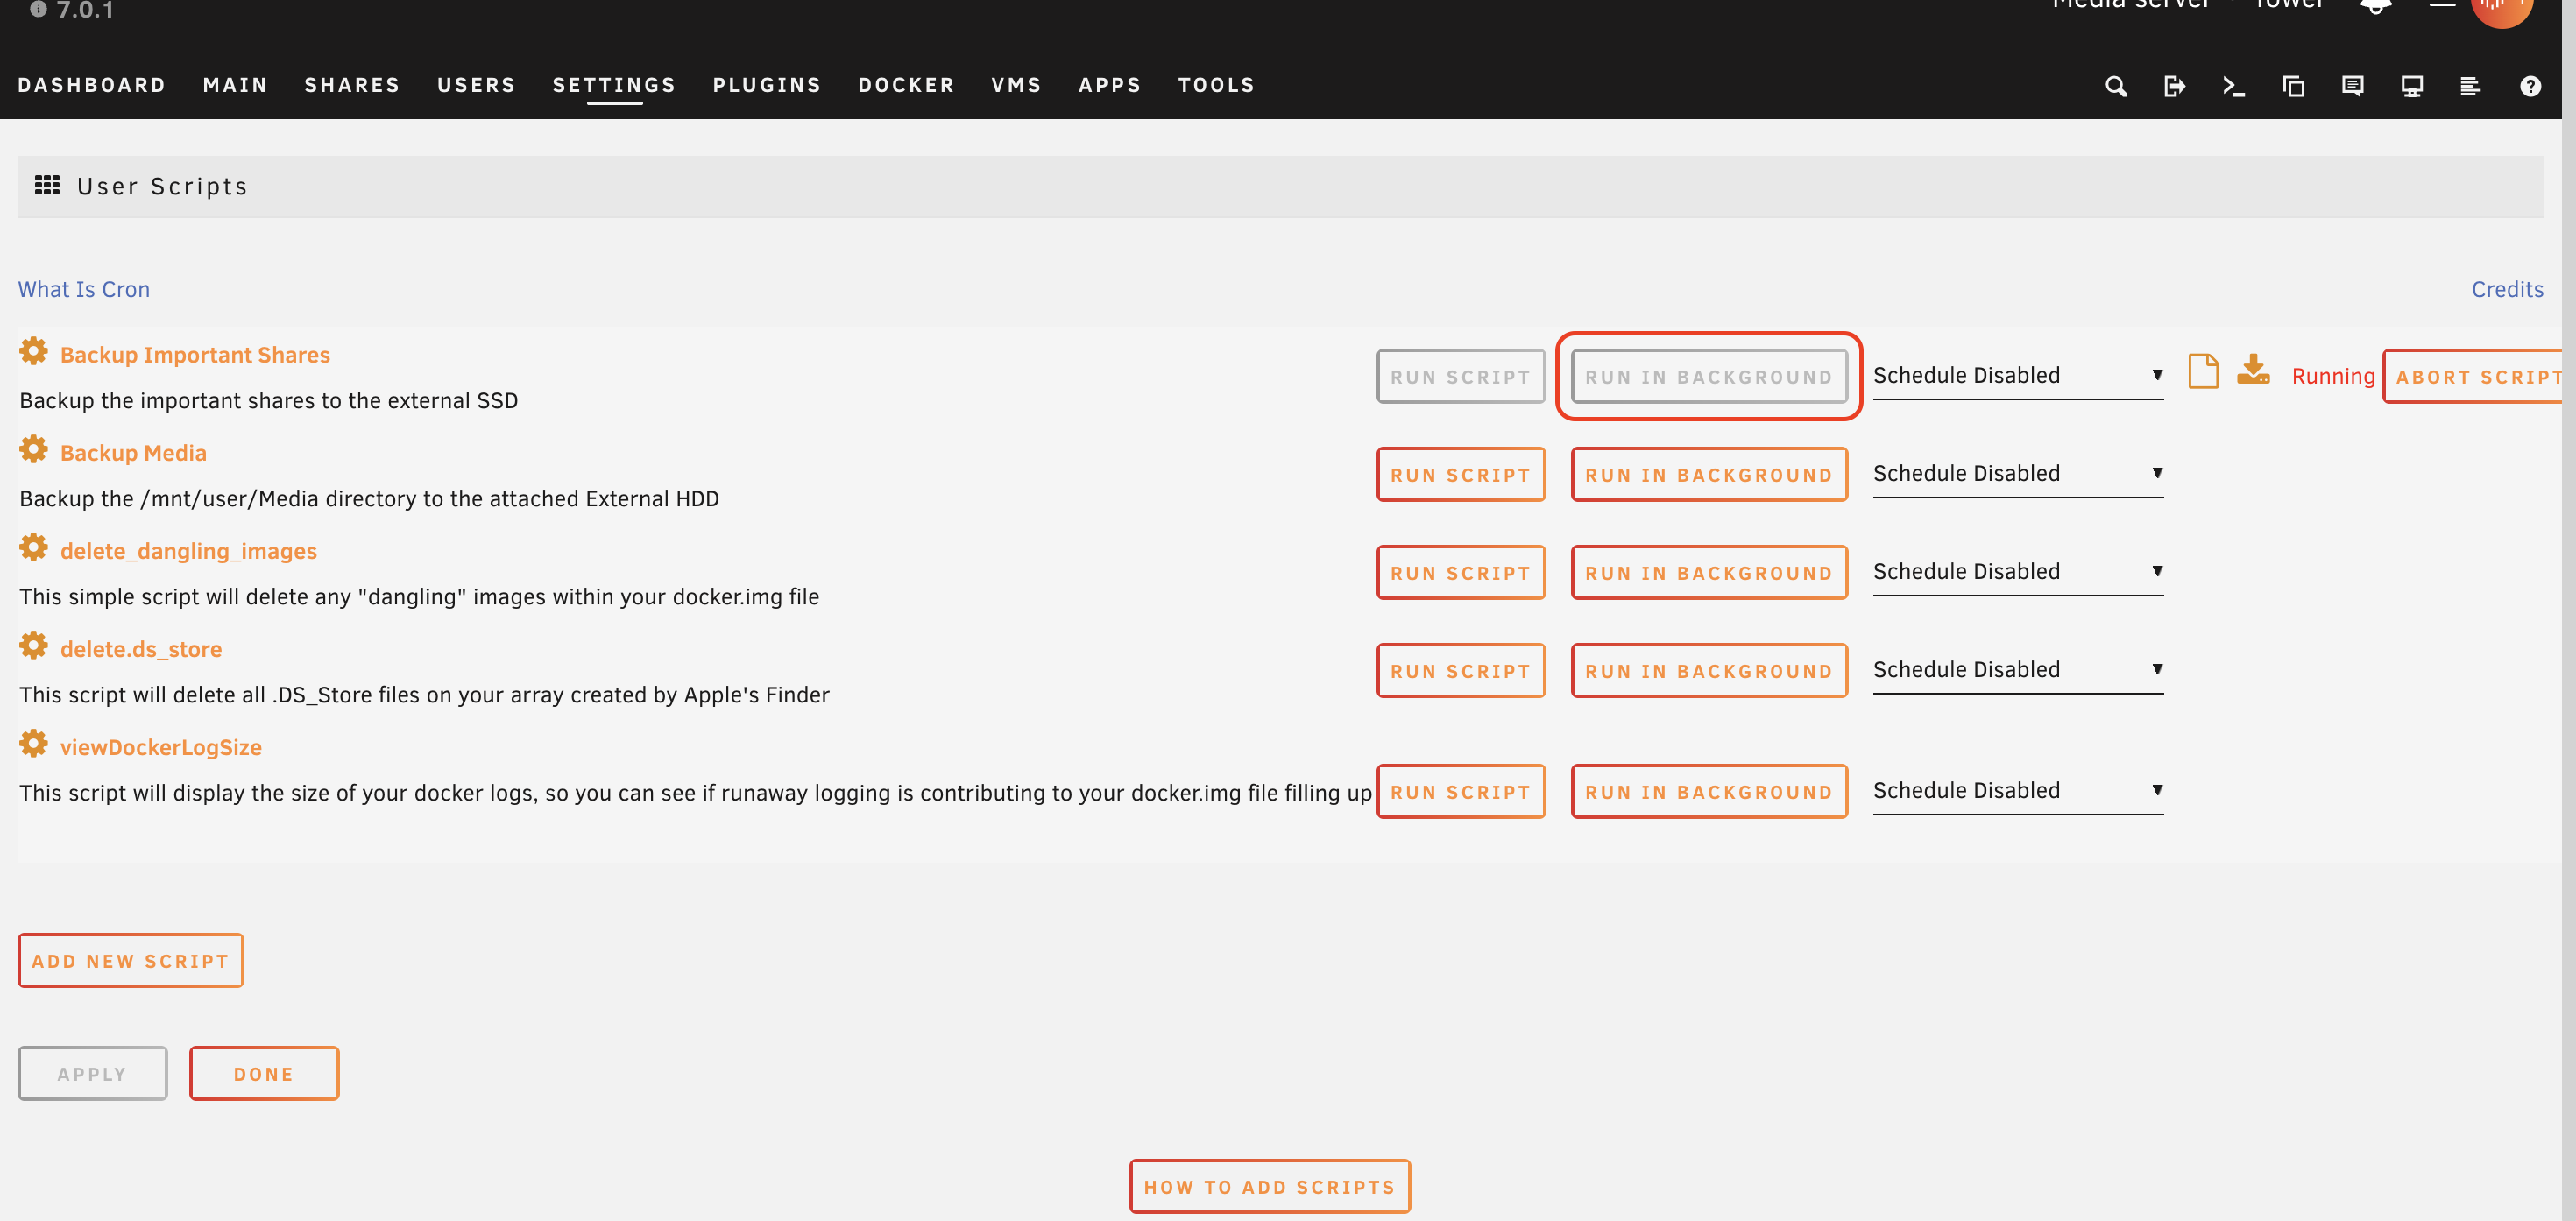Open the system log icon in the top bar
Viewport: 2576px width, 1221px height.
[x=2470, y=87]
